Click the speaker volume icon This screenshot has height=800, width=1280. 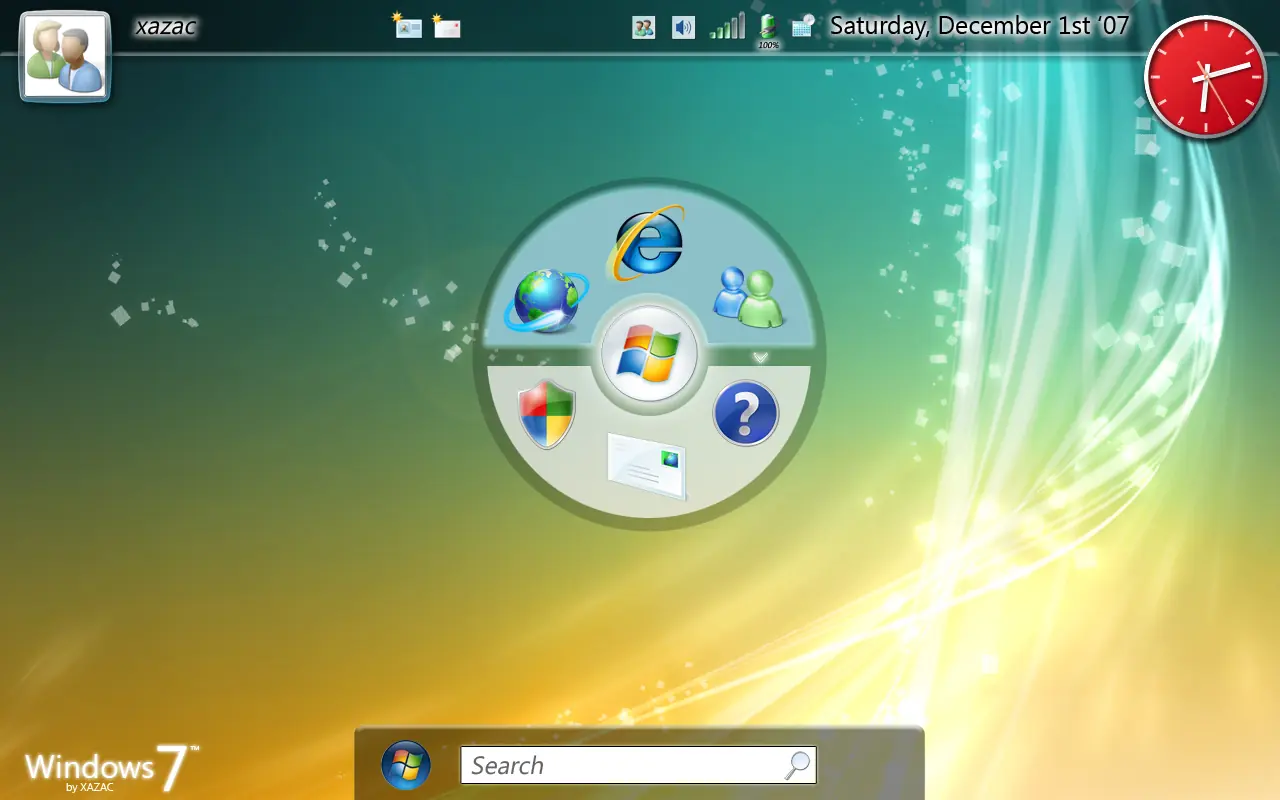click(x=683, y=27)
